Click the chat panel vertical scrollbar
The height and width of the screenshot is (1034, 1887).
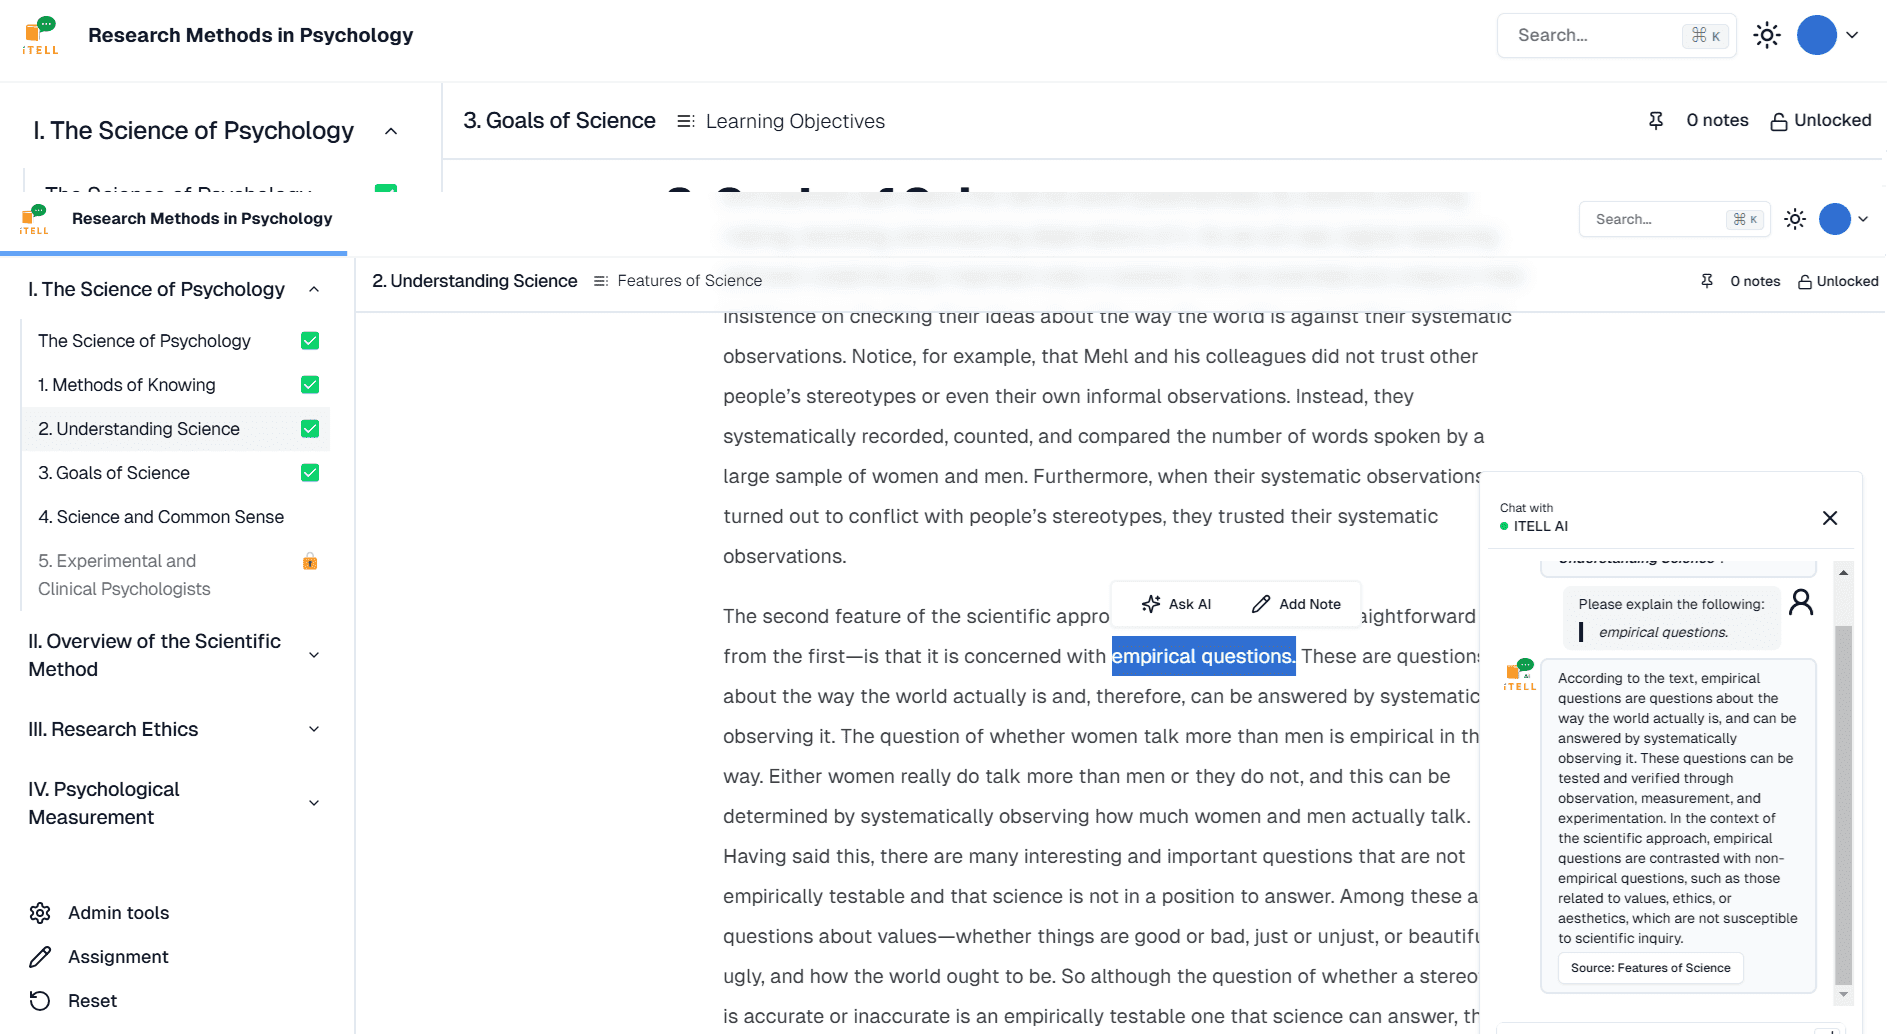pos(1843,800)
